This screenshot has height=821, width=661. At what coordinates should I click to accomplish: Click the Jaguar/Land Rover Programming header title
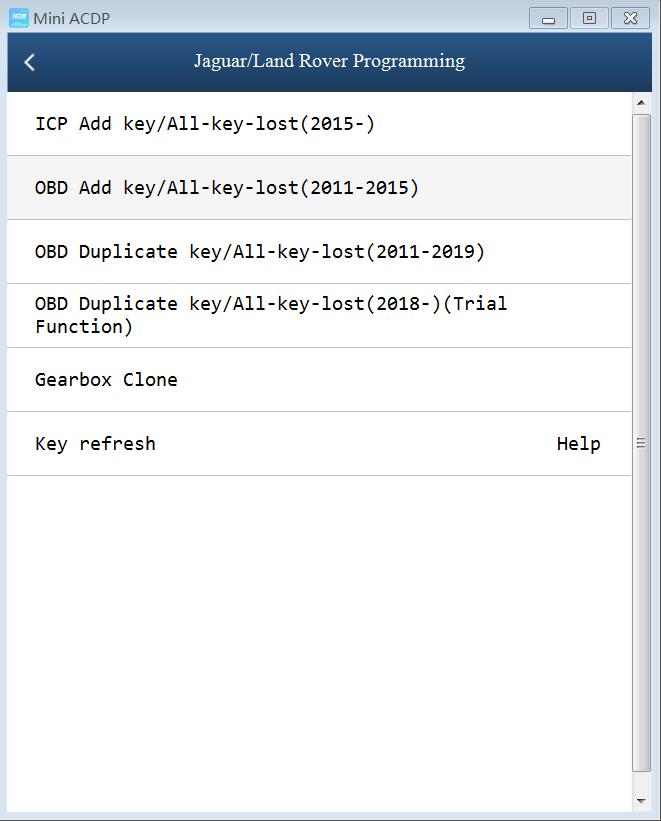coord(329,61)
